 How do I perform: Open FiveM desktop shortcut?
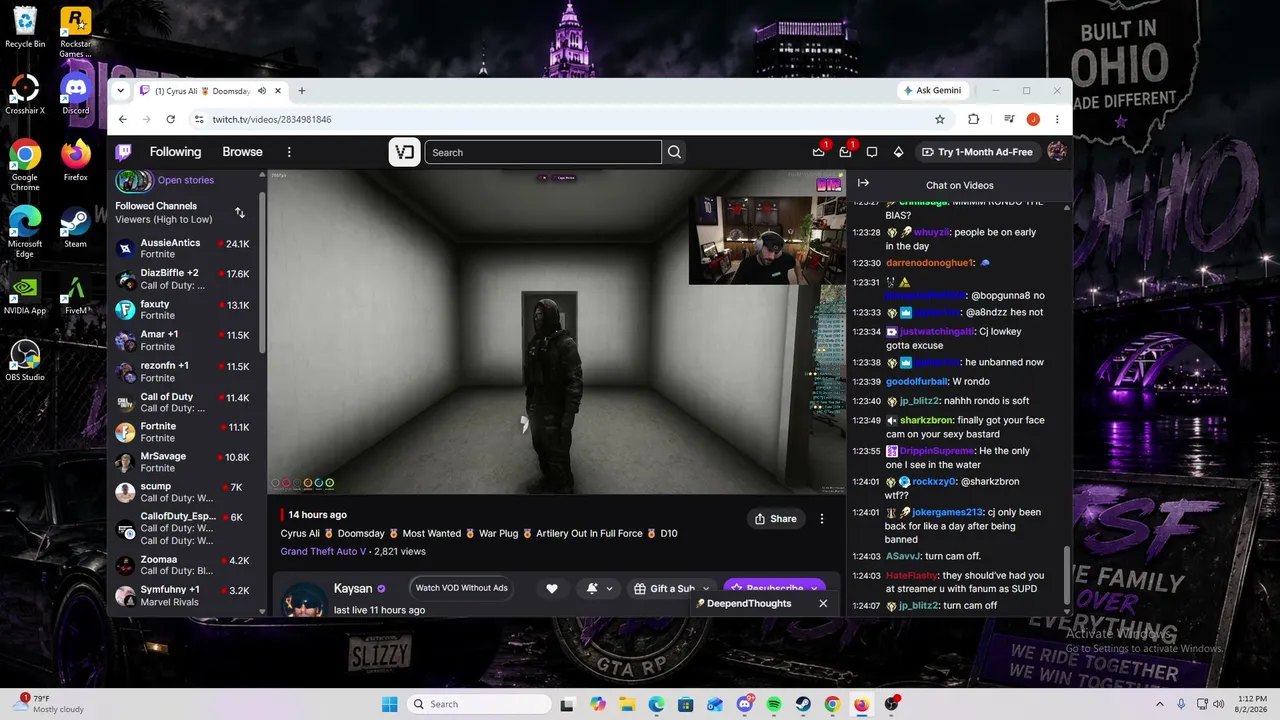[x=75, y=293]
